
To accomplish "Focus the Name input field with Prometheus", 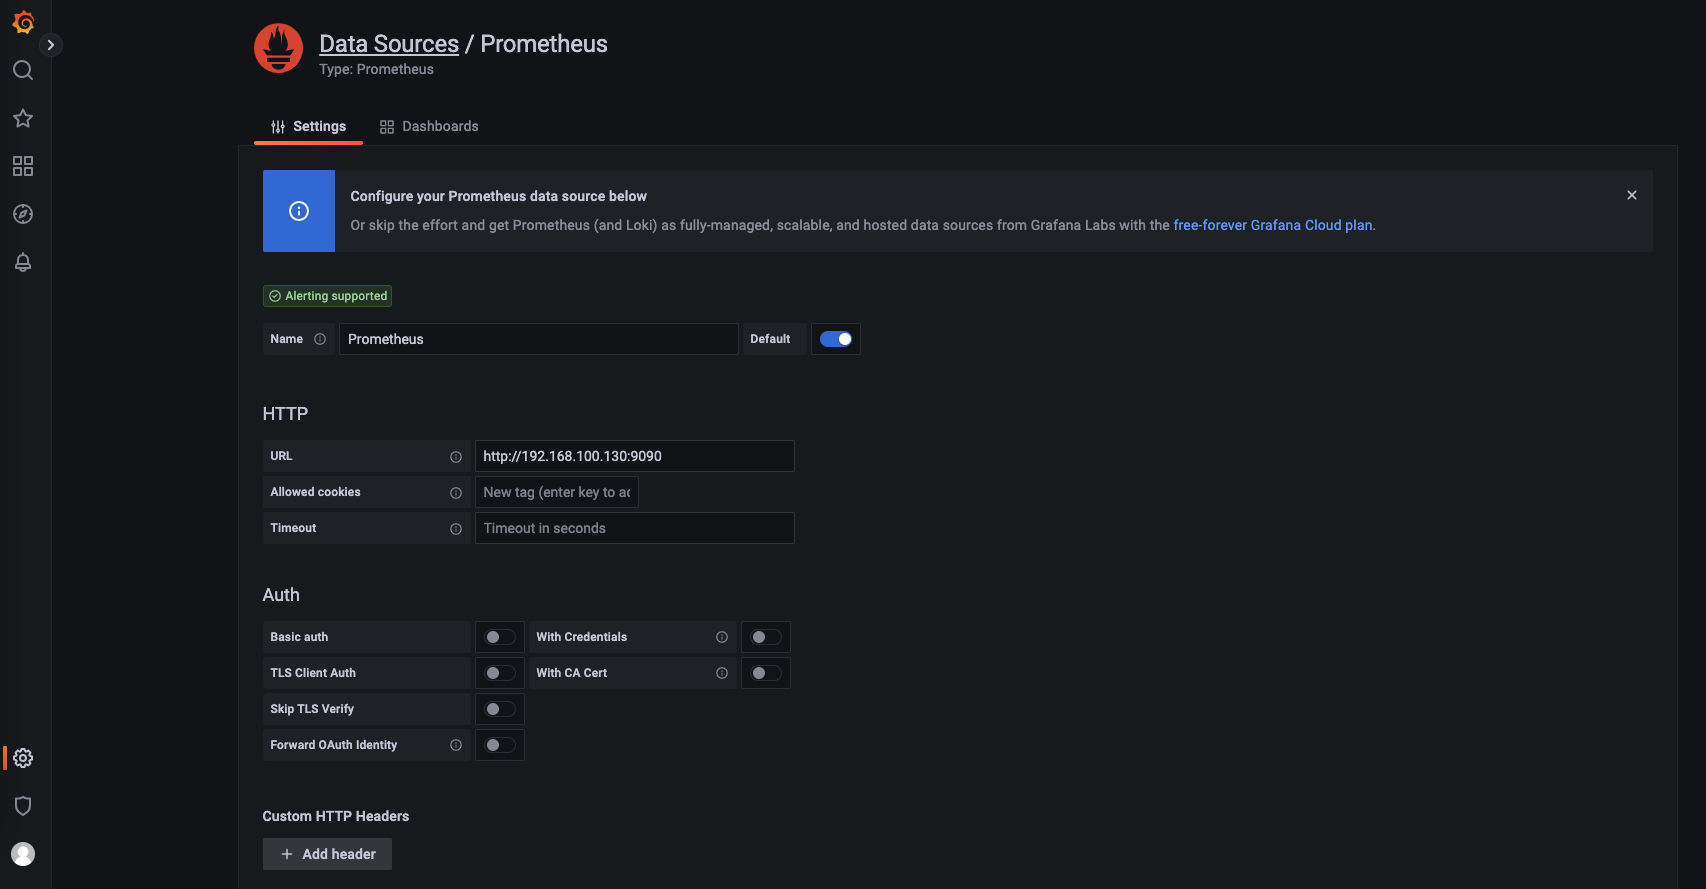I will pyautogui.click(x=539, y=339).
